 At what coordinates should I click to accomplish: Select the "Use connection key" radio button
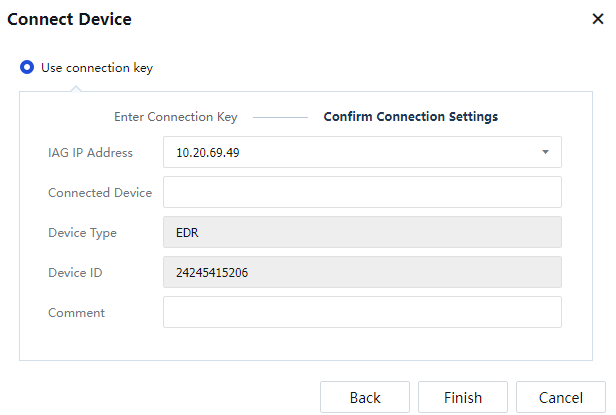27,68
